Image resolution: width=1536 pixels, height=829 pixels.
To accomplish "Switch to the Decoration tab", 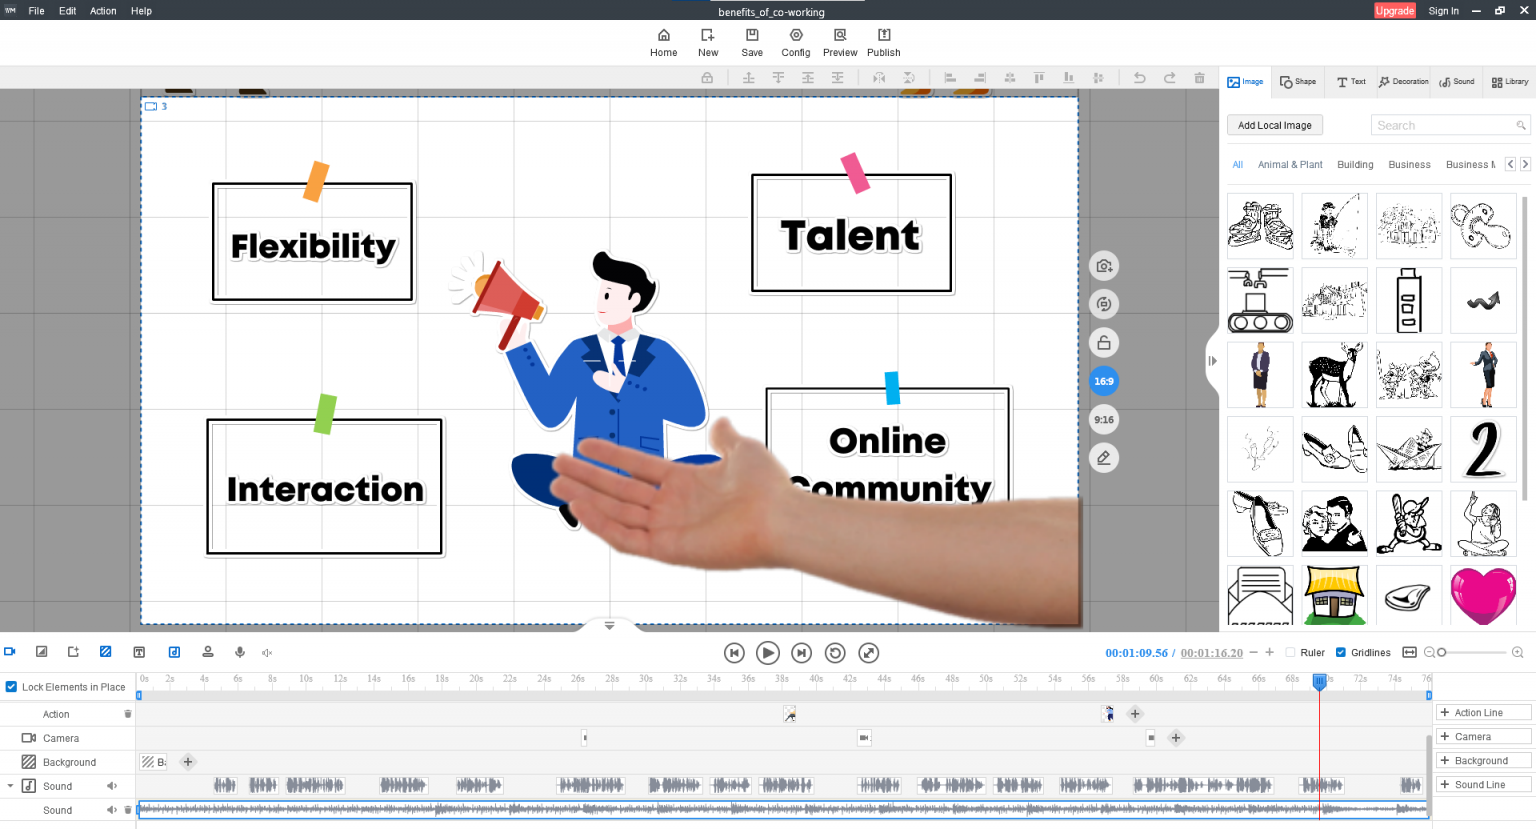I will 1403,82.
